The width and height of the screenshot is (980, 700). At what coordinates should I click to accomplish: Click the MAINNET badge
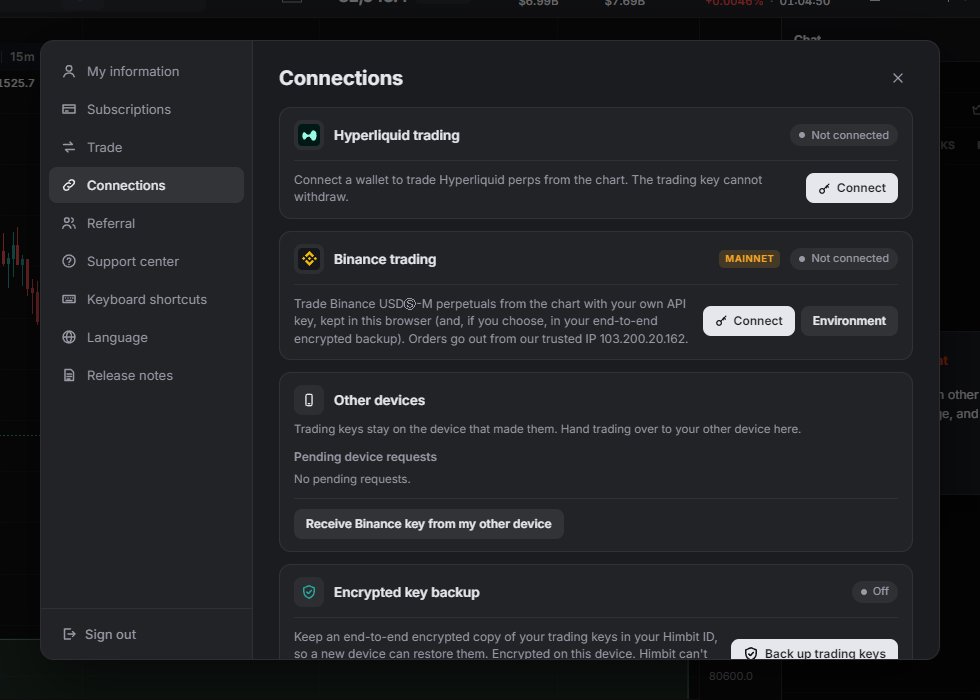(x=749, y=259)
